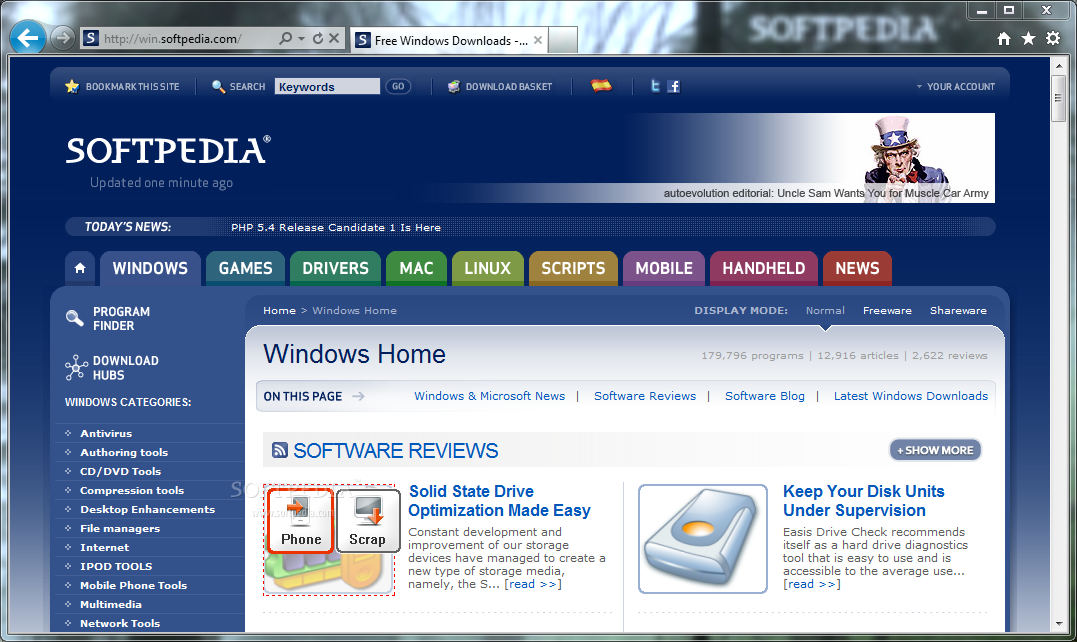Image resolution: width=1077 pixels, height=642 pixels.
Task: Select the Free Windows Downloads tab
Action: [x=449, y=41]
